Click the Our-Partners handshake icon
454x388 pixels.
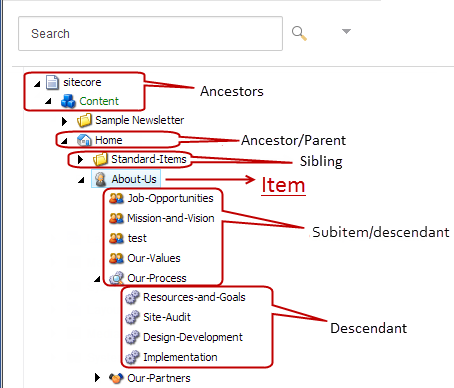tap(116, 378)
